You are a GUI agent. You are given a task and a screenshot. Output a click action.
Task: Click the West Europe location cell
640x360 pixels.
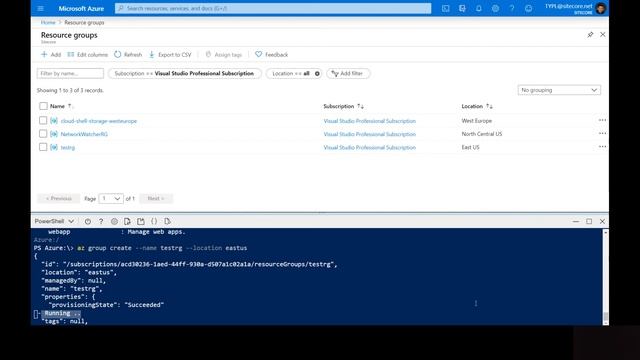(477, 120)
